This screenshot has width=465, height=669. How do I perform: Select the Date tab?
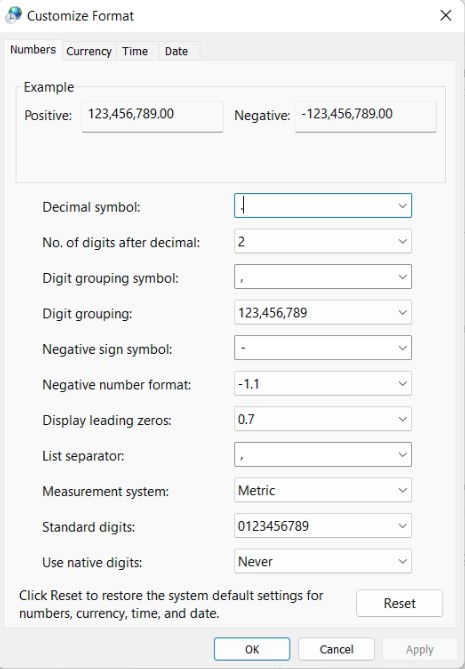pos(176,51)
